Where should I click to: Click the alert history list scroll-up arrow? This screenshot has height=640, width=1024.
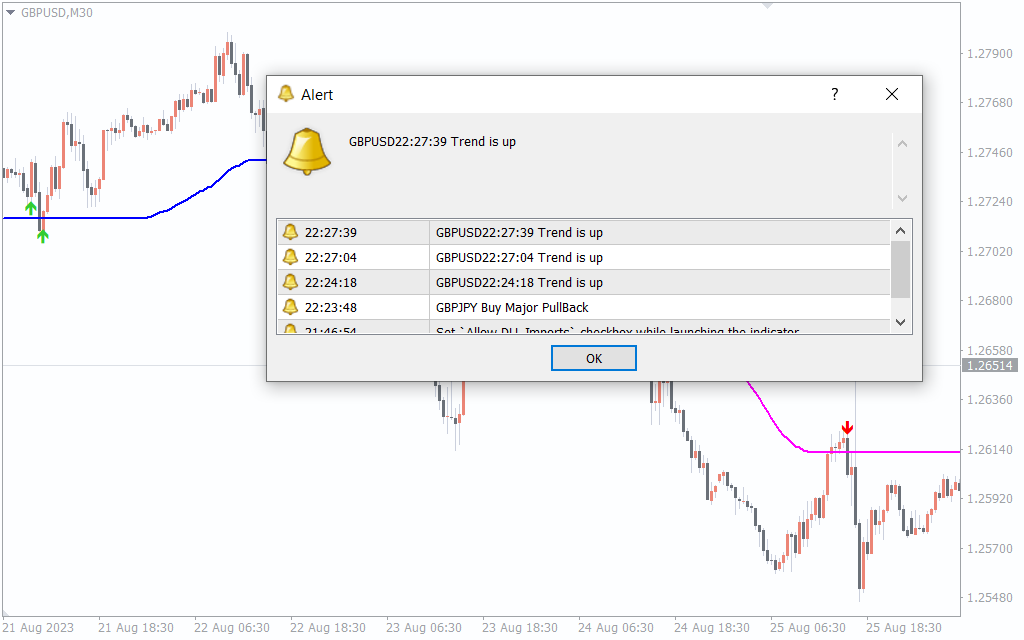coord(901,230)
